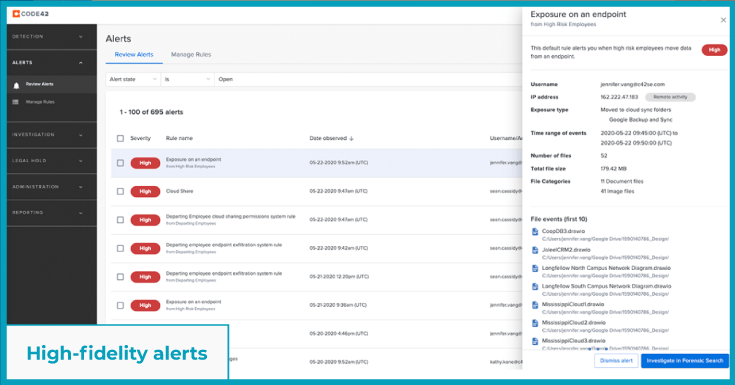Click the Remote activity tag

[x=670, y=97]
